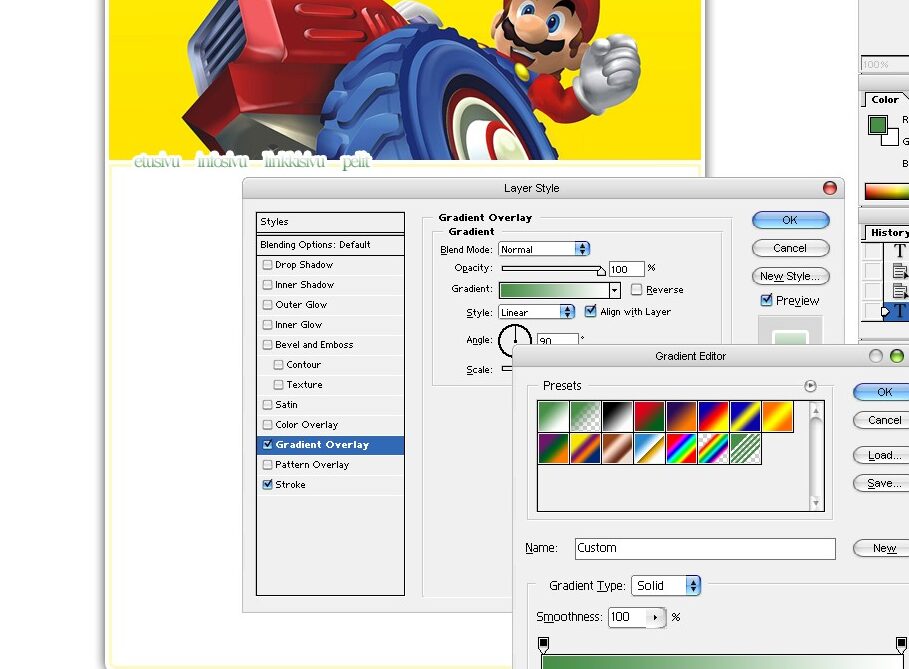The height and width of the screenshot is (669, 909).
Task: Click OK in the Layer Style dialog
Action: (791, 220)
